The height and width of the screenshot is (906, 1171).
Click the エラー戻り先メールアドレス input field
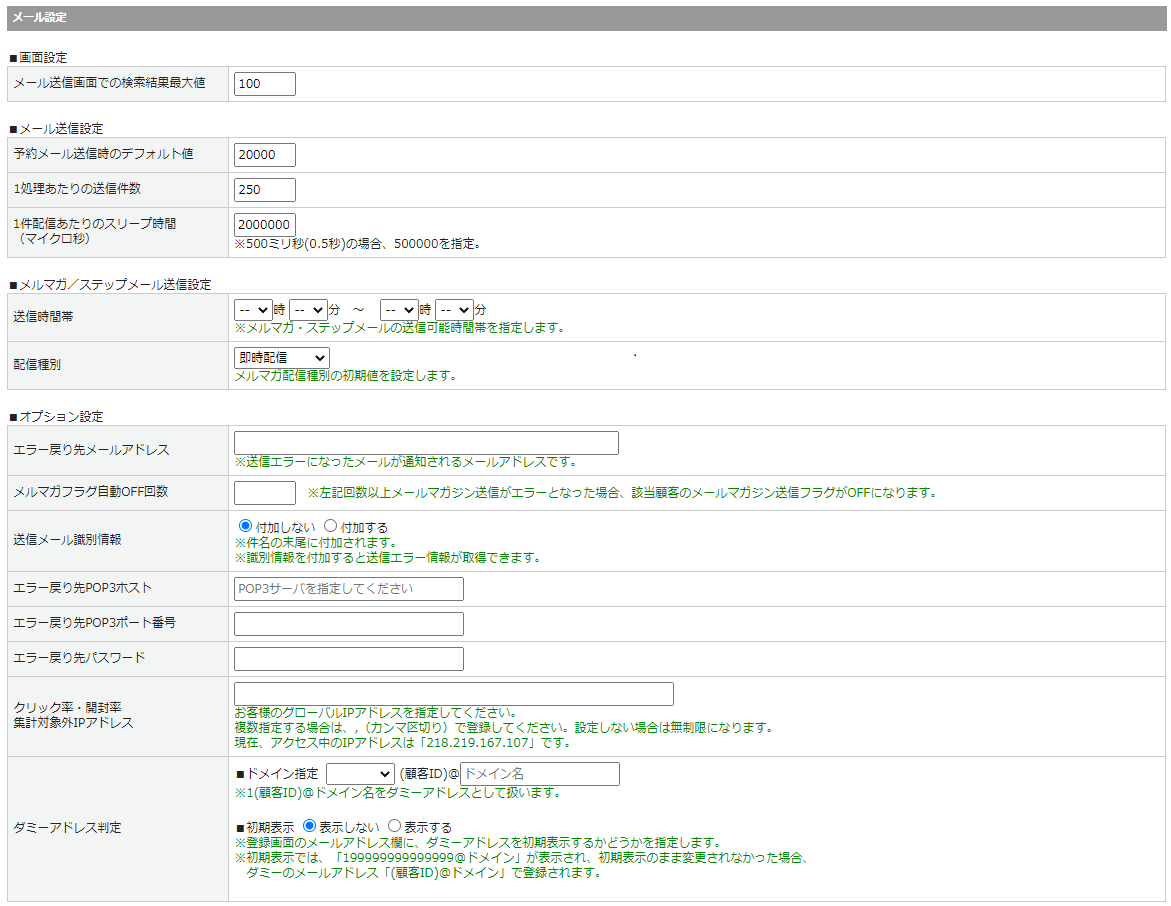[x=426, y=443]
